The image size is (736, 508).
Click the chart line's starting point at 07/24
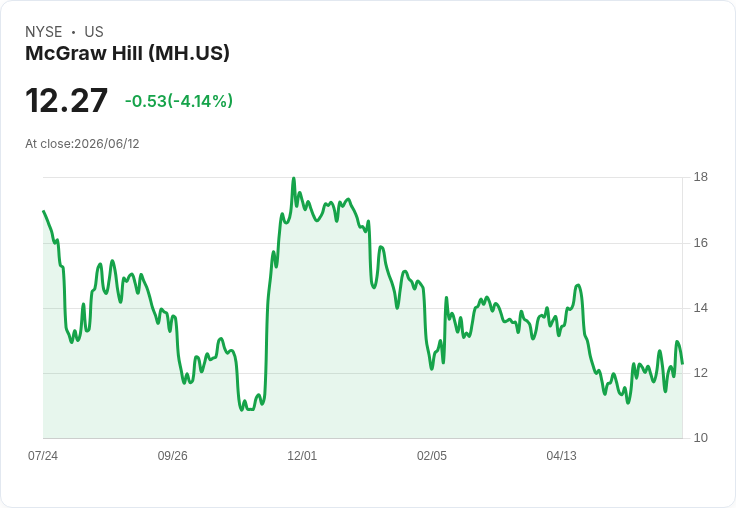pos(44,211)
